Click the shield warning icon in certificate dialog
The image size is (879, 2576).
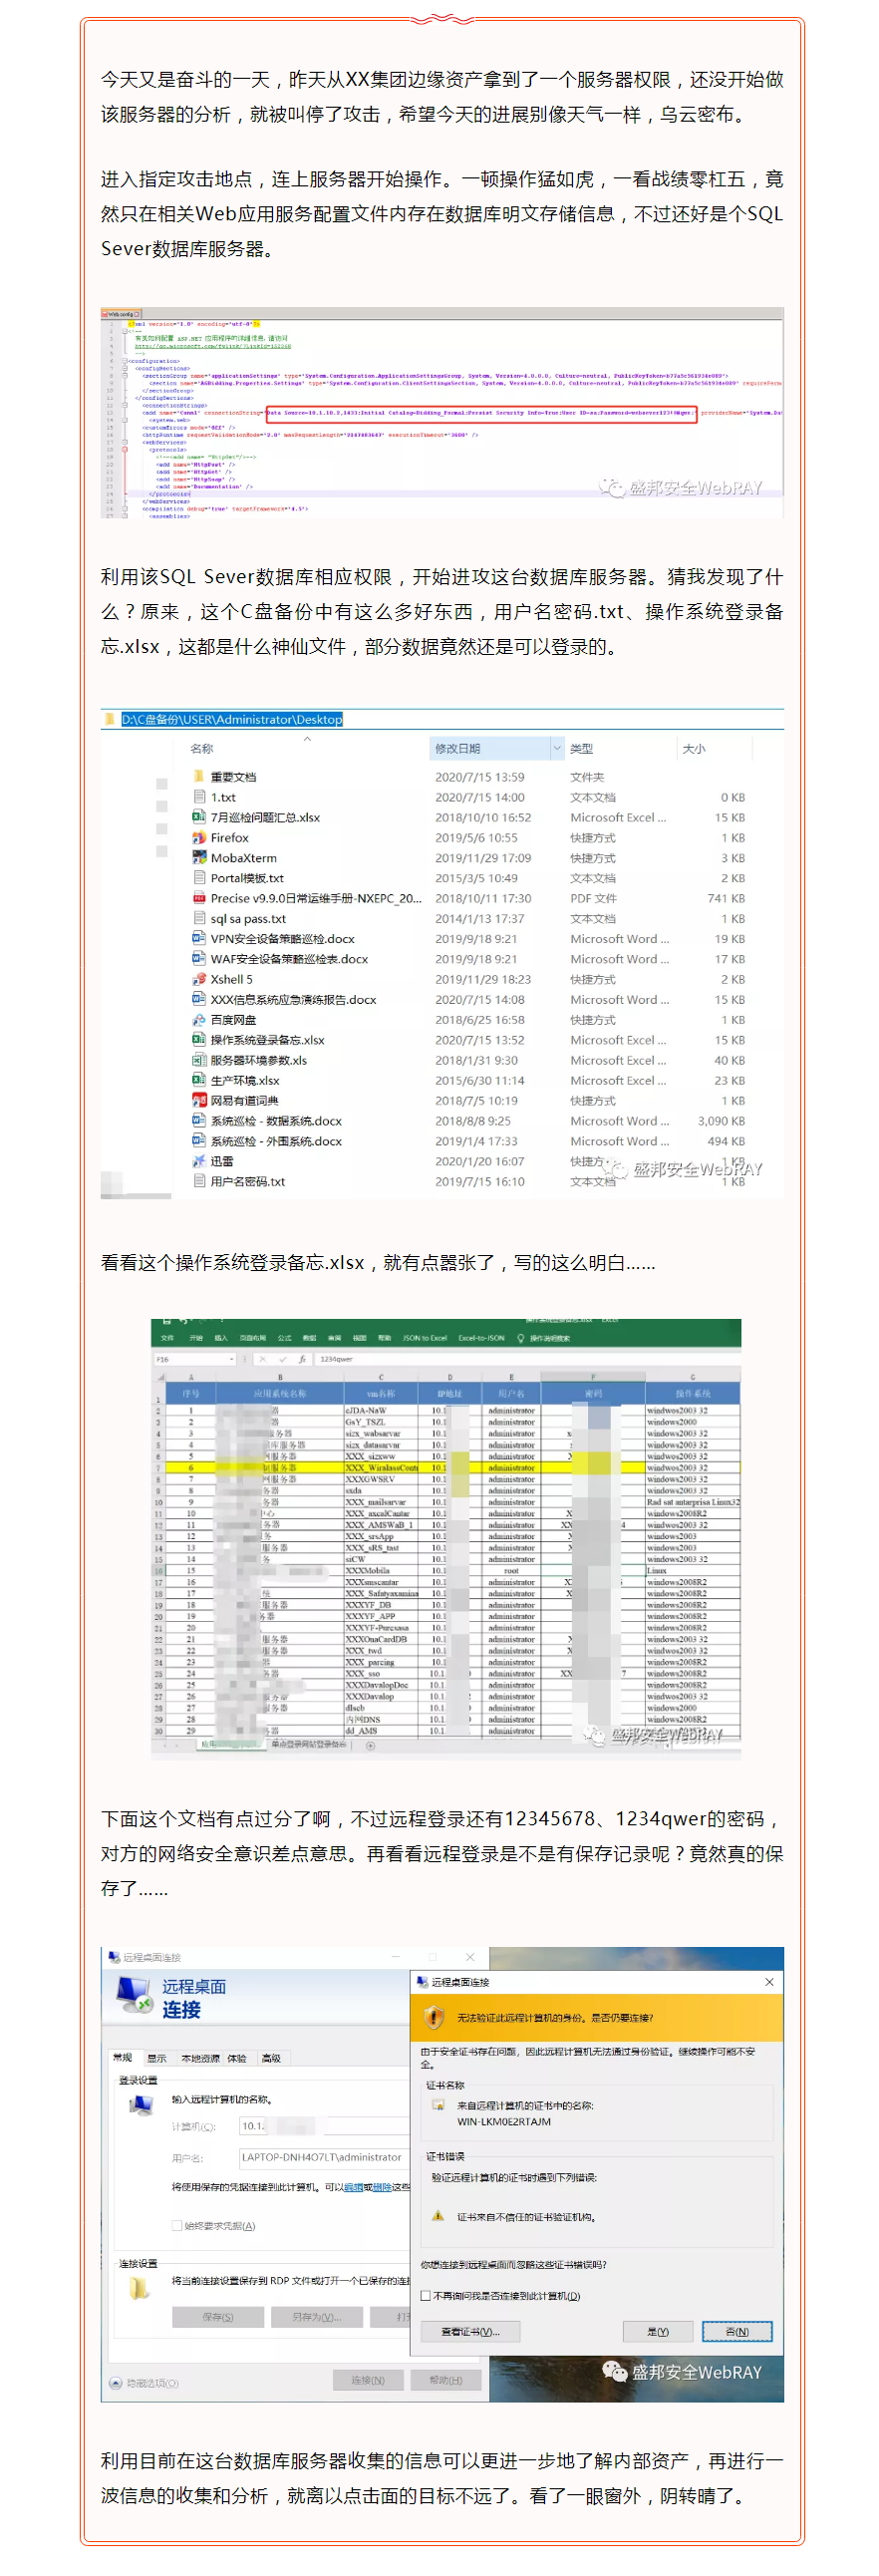(434, 2017)
